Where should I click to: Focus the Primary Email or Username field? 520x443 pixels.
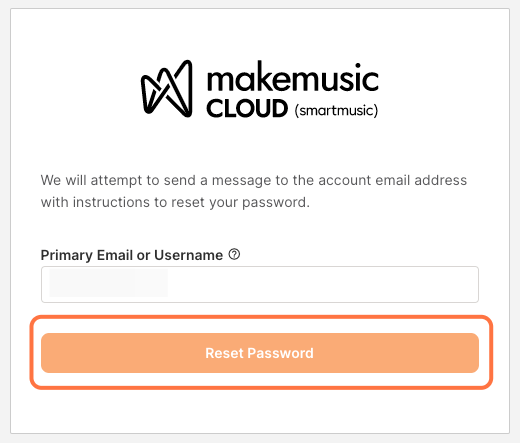260,284
